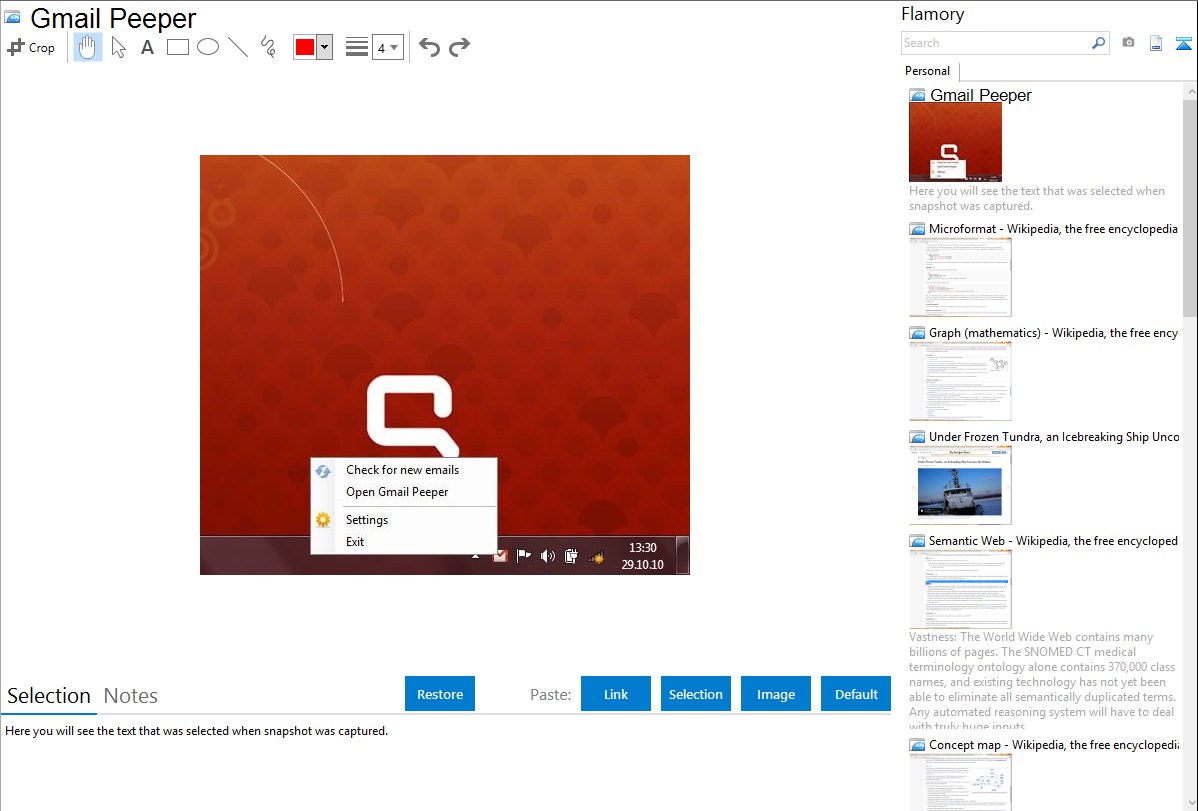Click the Flamory search input field
1198x811 pixels.
(996, 43)
